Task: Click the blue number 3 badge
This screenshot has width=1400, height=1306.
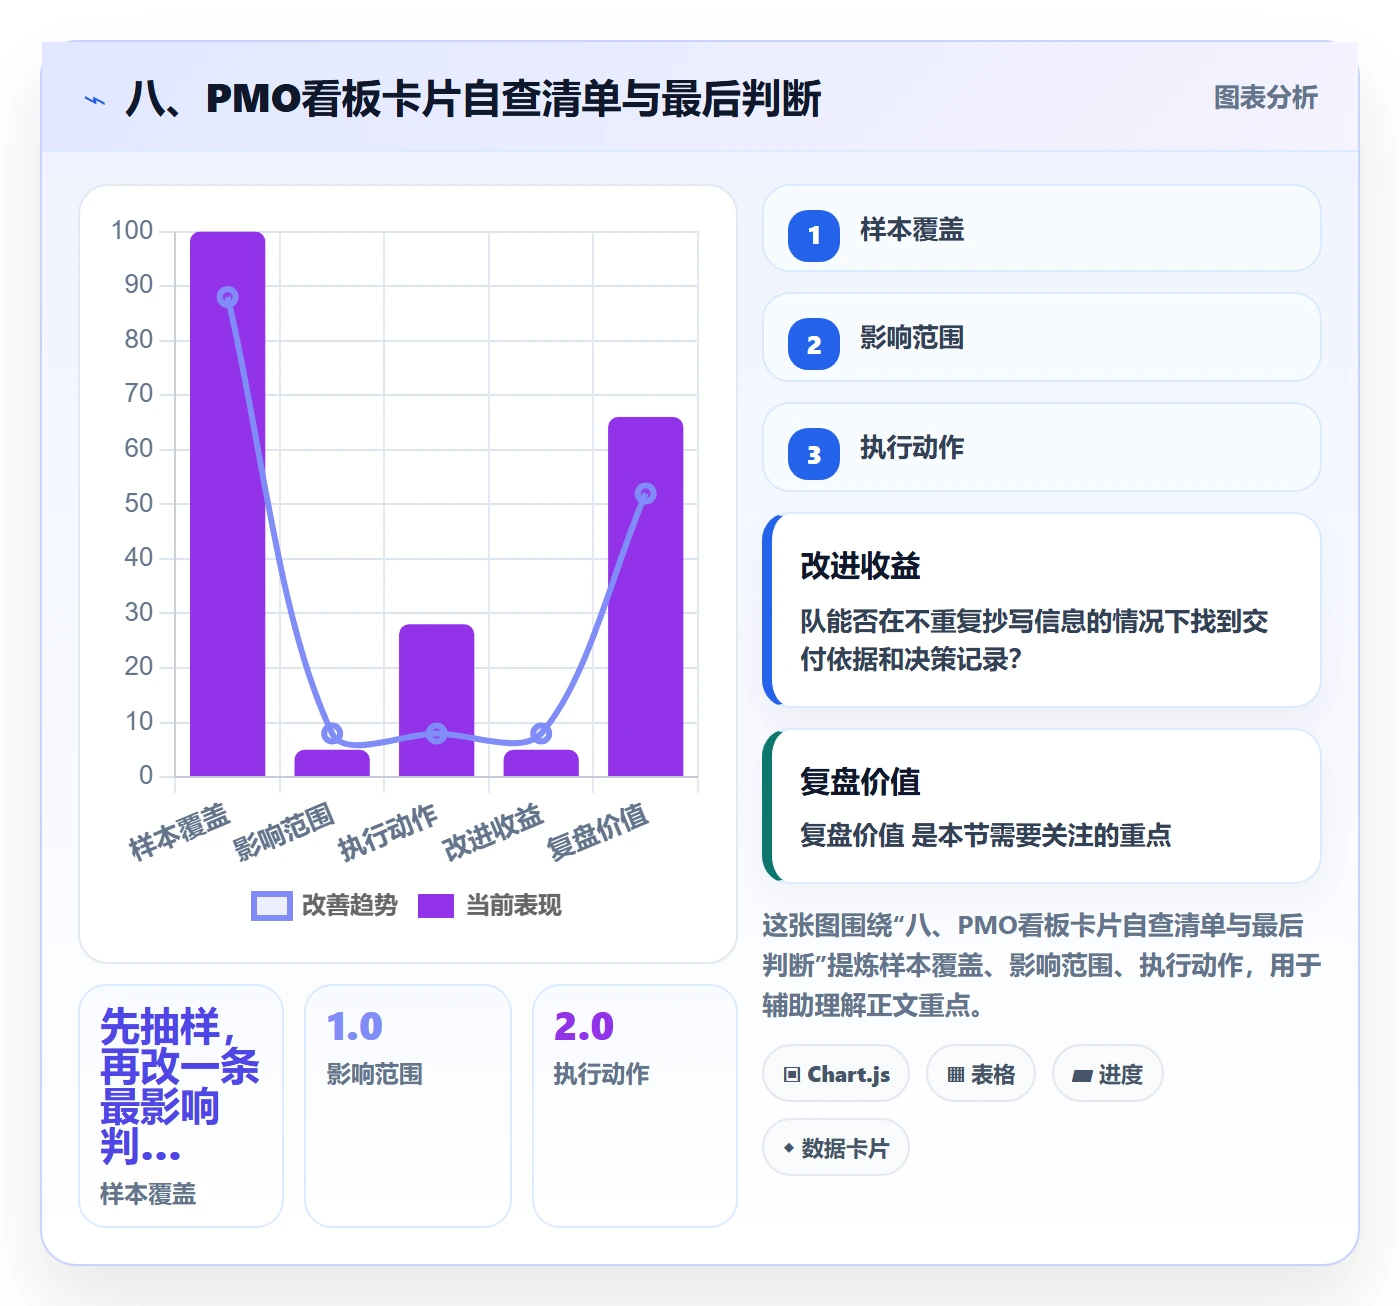Action: pos(814,454)
